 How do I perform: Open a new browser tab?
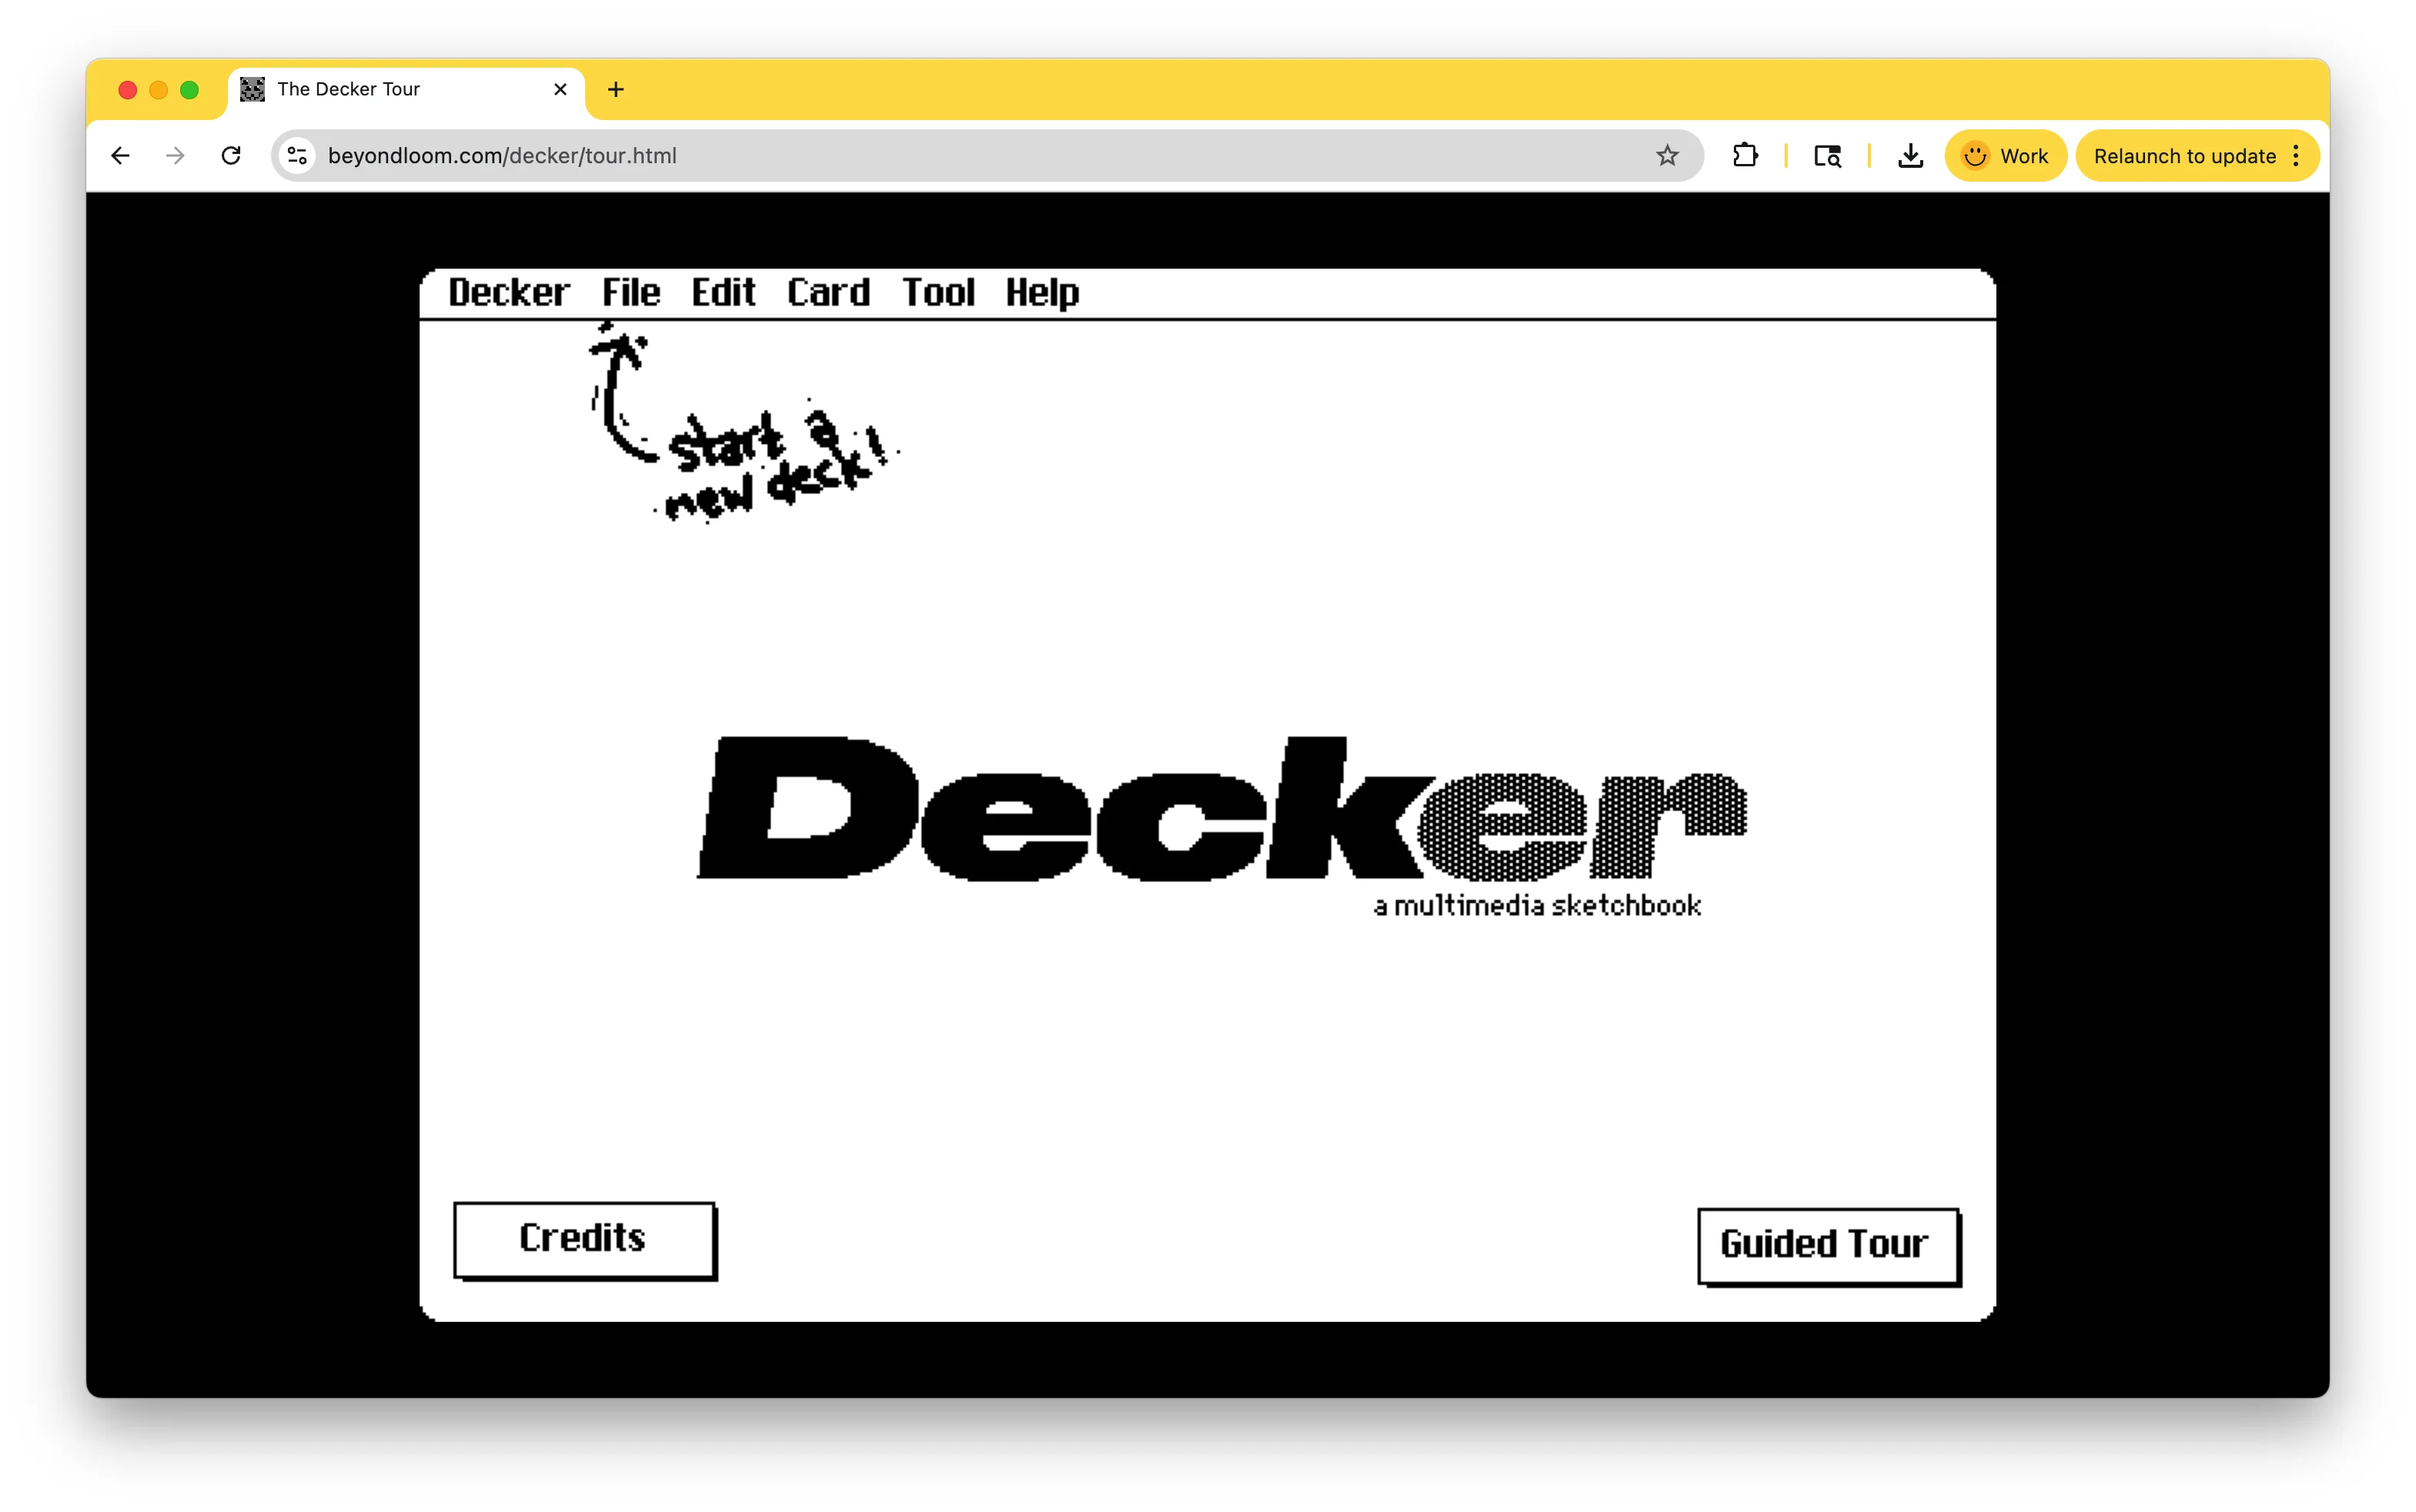tap(616, 90)
